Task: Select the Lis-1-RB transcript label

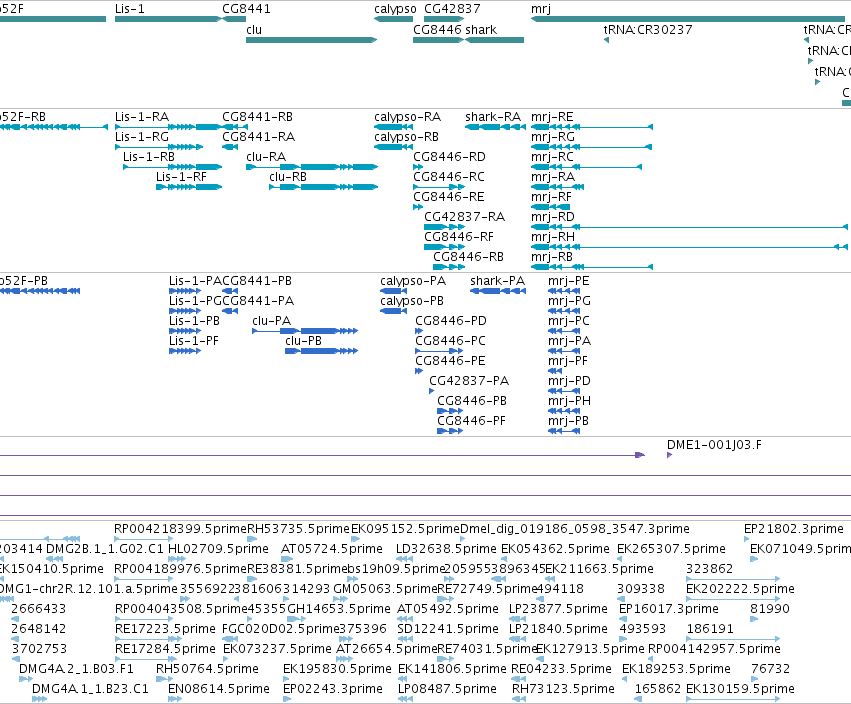Action: point(149,157)
